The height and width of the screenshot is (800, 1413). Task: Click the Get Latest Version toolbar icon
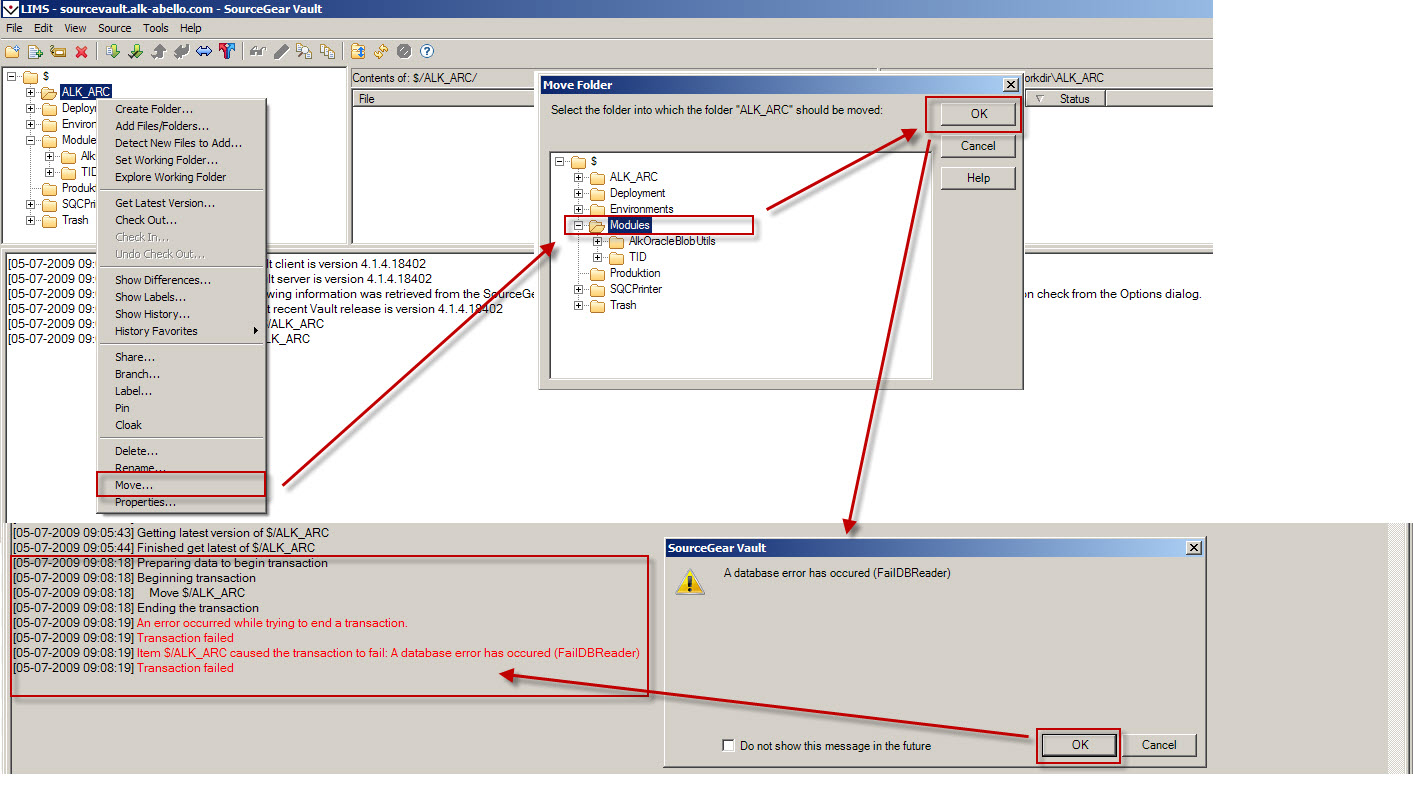112,51
